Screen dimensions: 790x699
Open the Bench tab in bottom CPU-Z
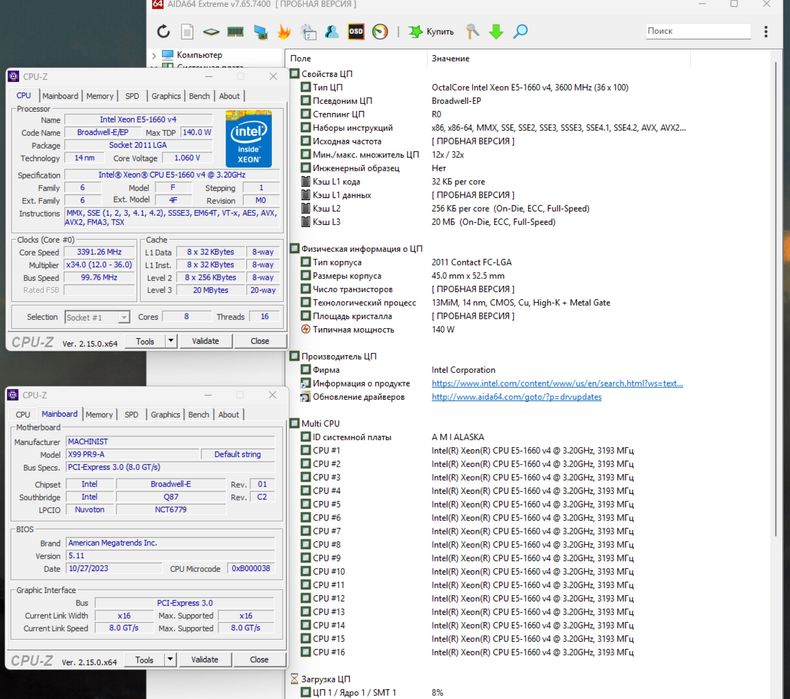click(x=199, y=414)
